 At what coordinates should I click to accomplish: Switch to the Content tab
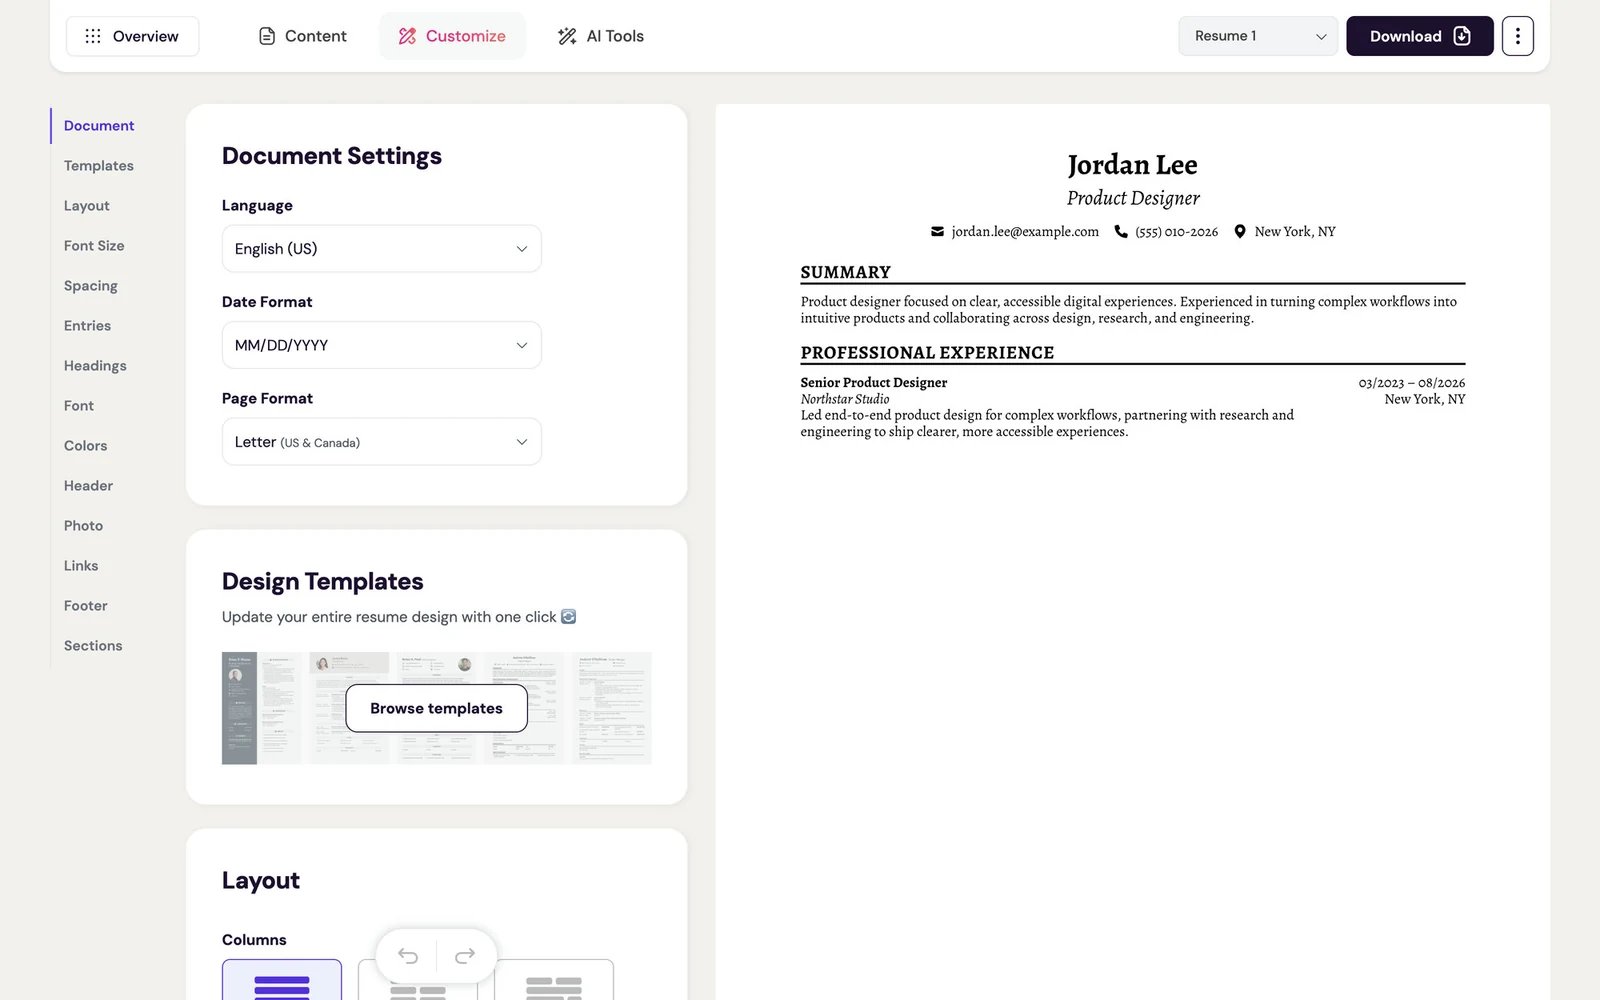[x=302, y=36]
